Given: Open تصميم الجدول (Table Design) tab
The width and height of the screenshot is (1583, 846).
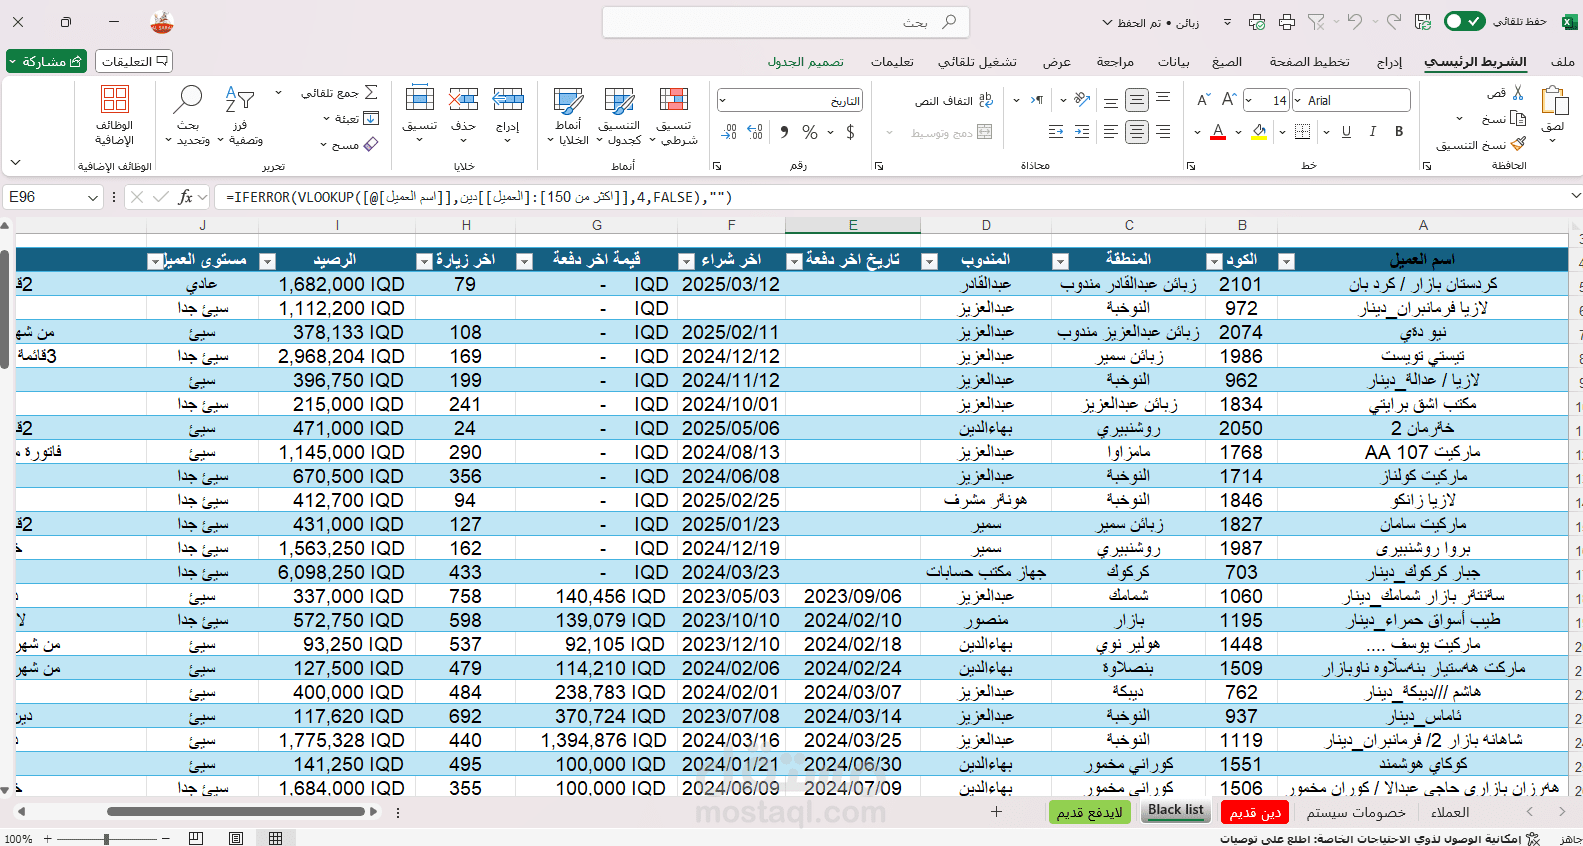Looking at the screenshot, I should (806, 62).
